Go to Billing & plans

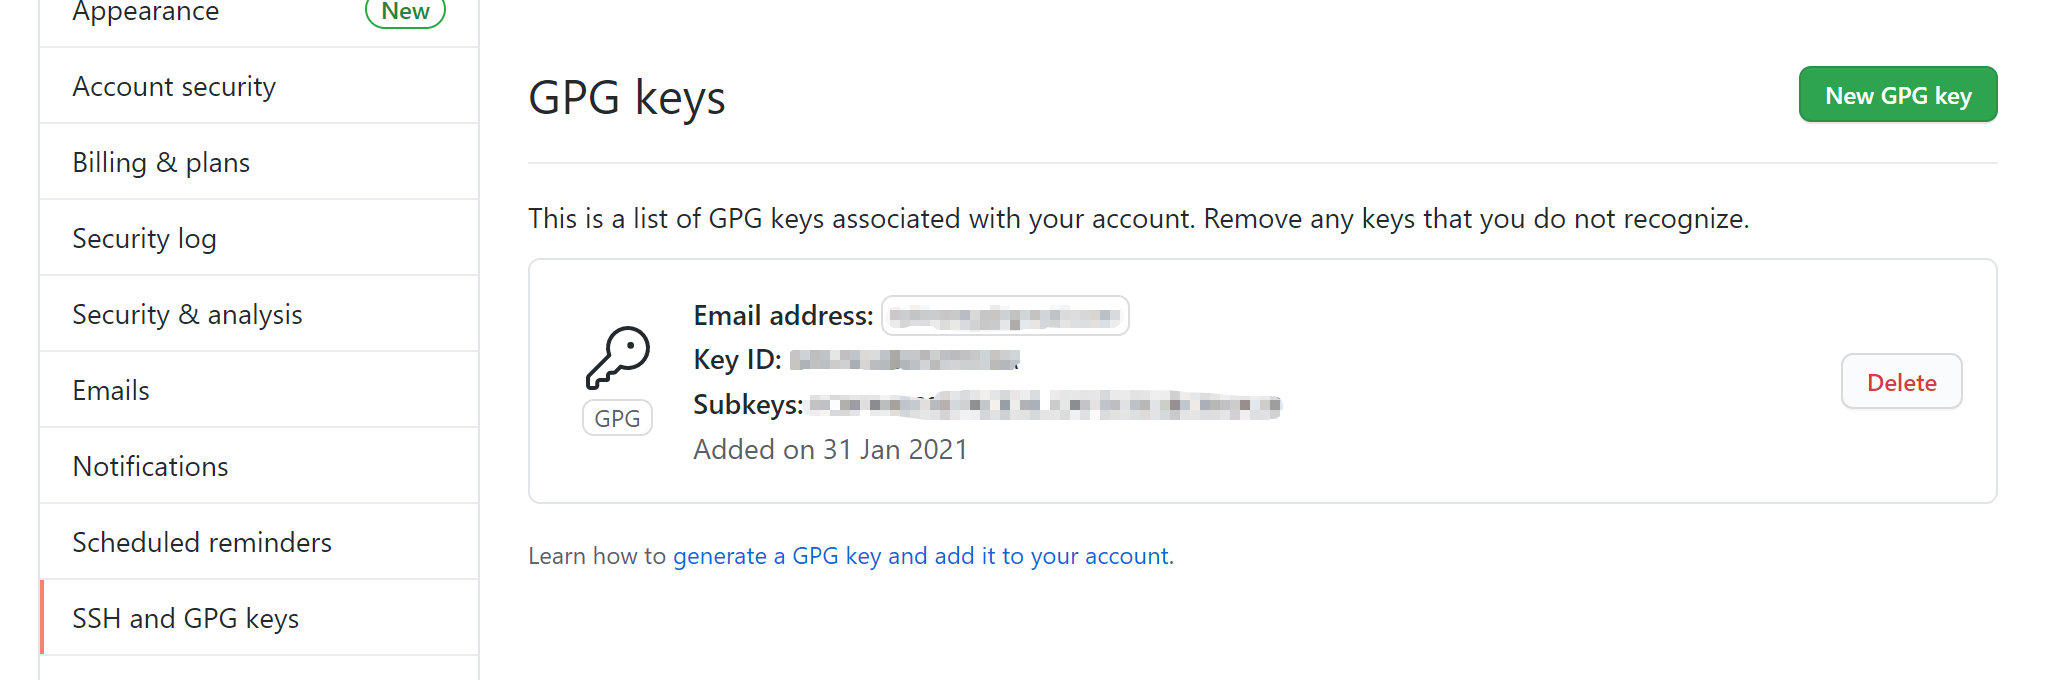click(161, 161)
